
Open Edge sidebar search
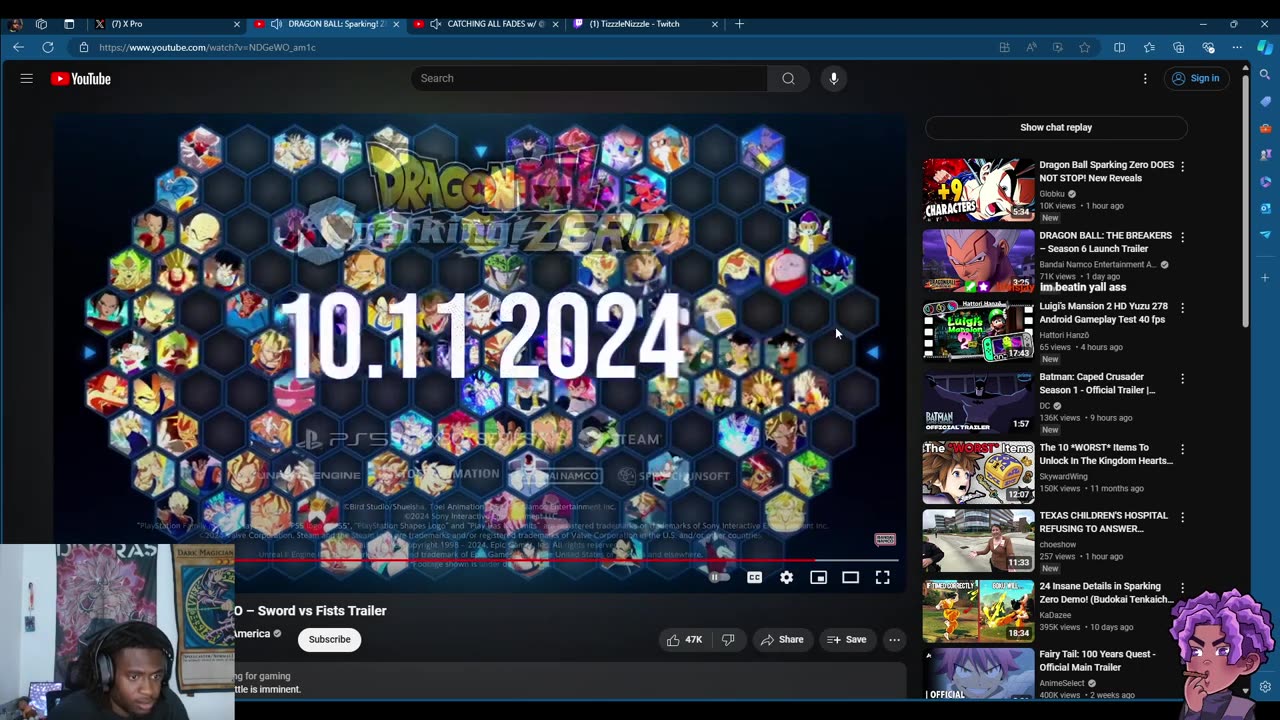coord(1265,75)
